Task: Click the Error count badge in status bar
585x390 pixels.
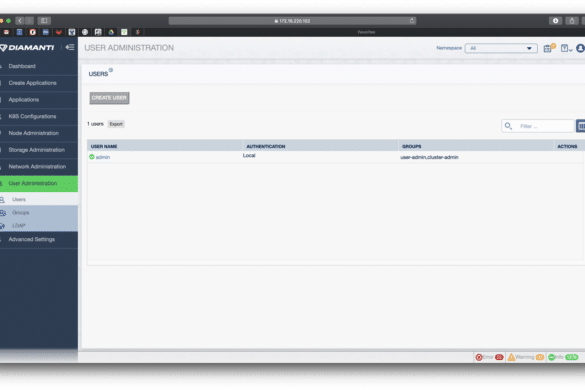Action: pyautogui.click(x=499, y=357)
